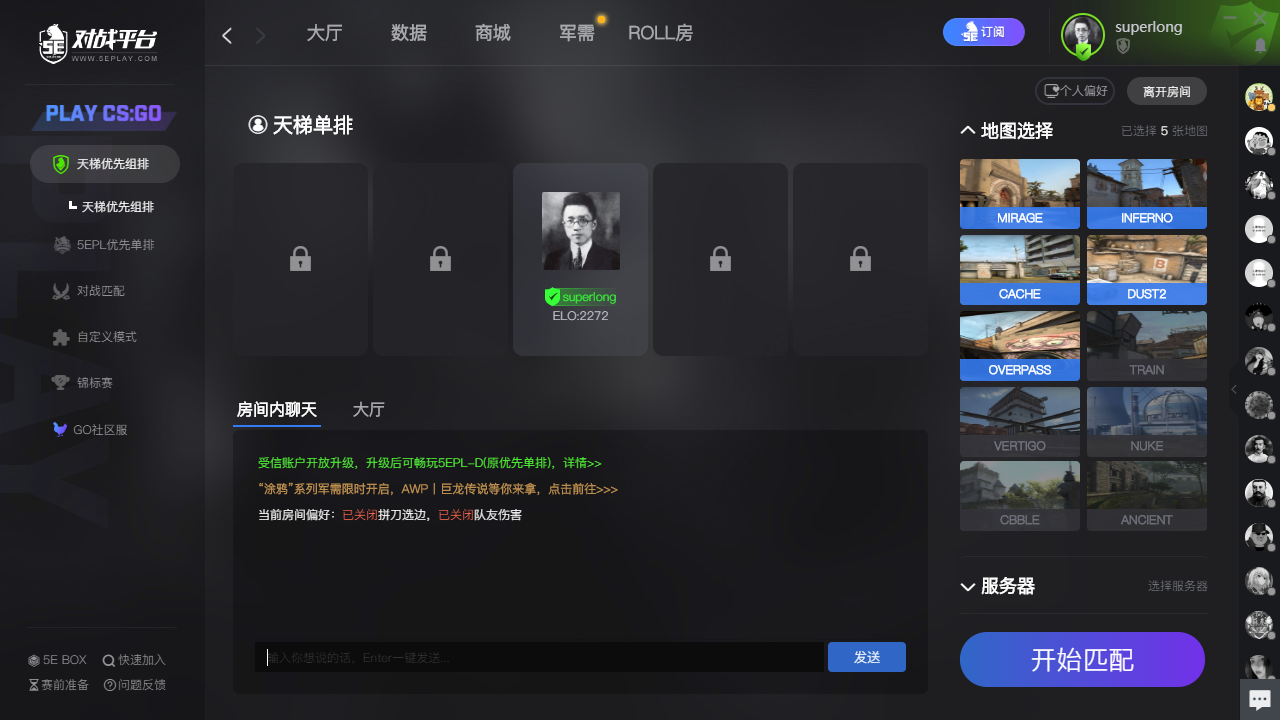Click the 订阅 subscribe button
The height and width of the screenshot is (720, 1280).
click(x=984, y=32)
